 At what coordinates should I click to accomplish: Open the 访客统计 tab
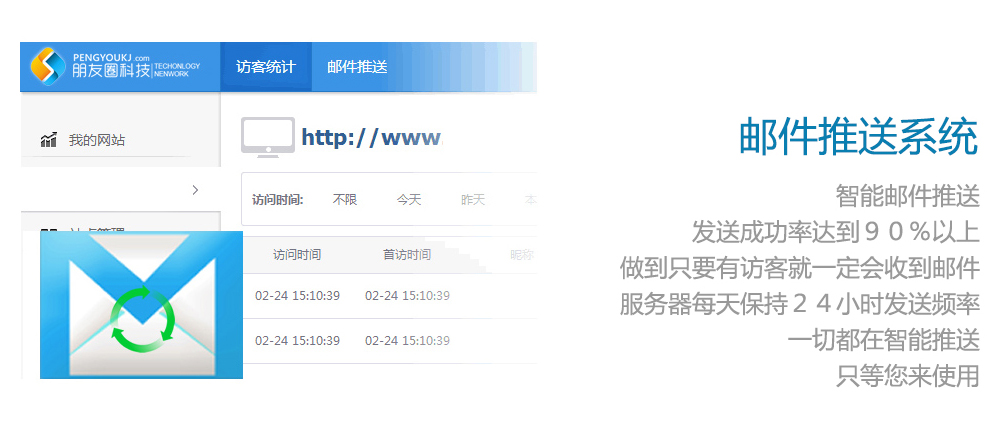click(x=266, y=67)
